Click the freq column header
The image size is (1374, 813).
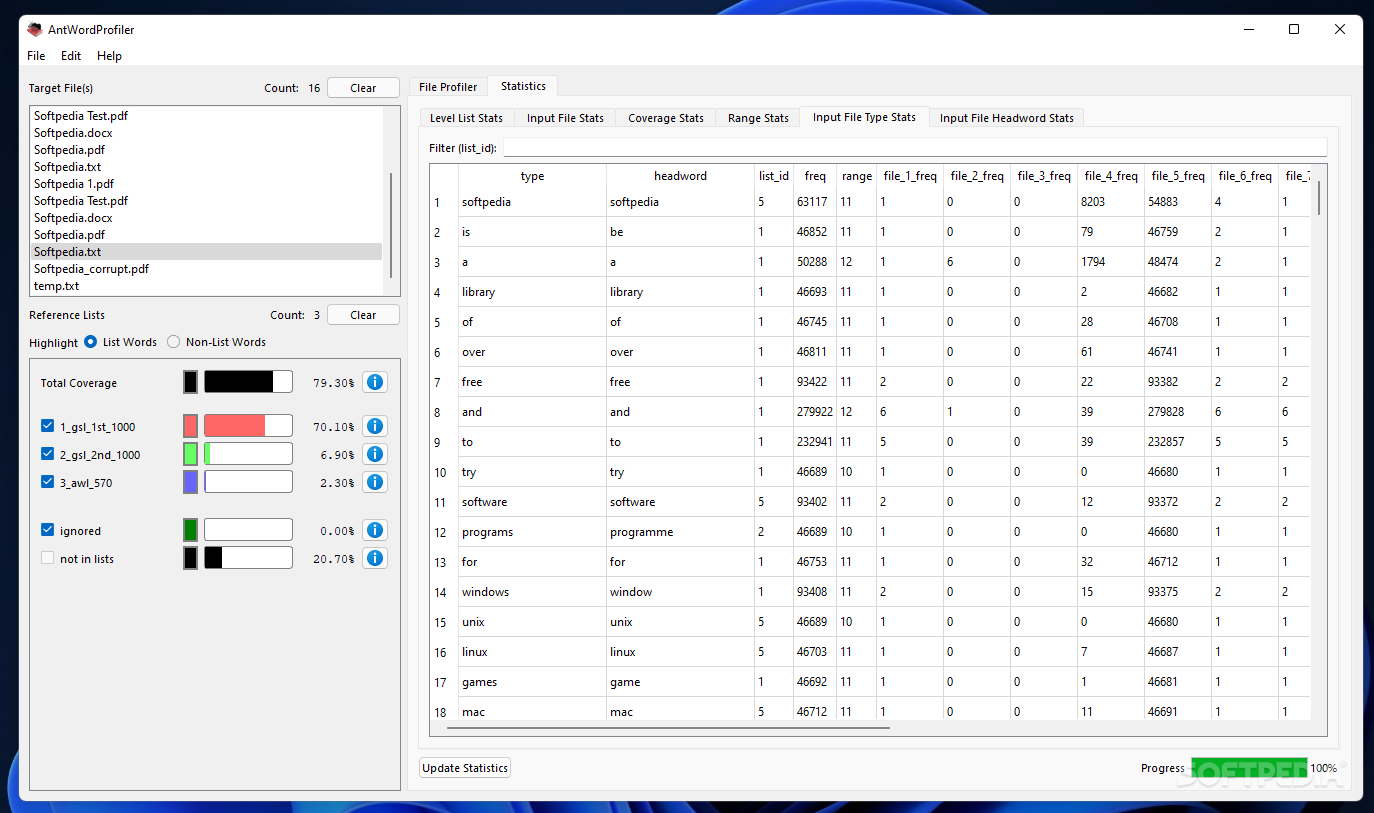click(x=815, y=176)
